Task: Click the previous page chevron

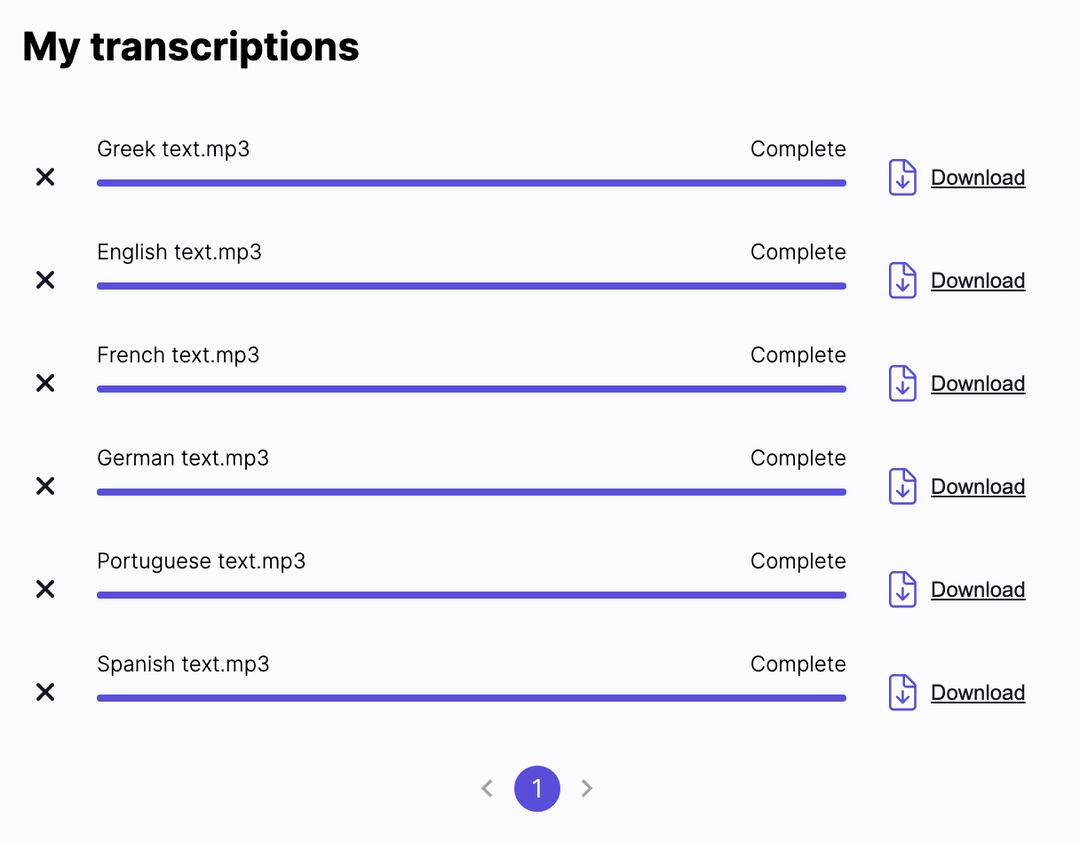Action: point(487,788)
